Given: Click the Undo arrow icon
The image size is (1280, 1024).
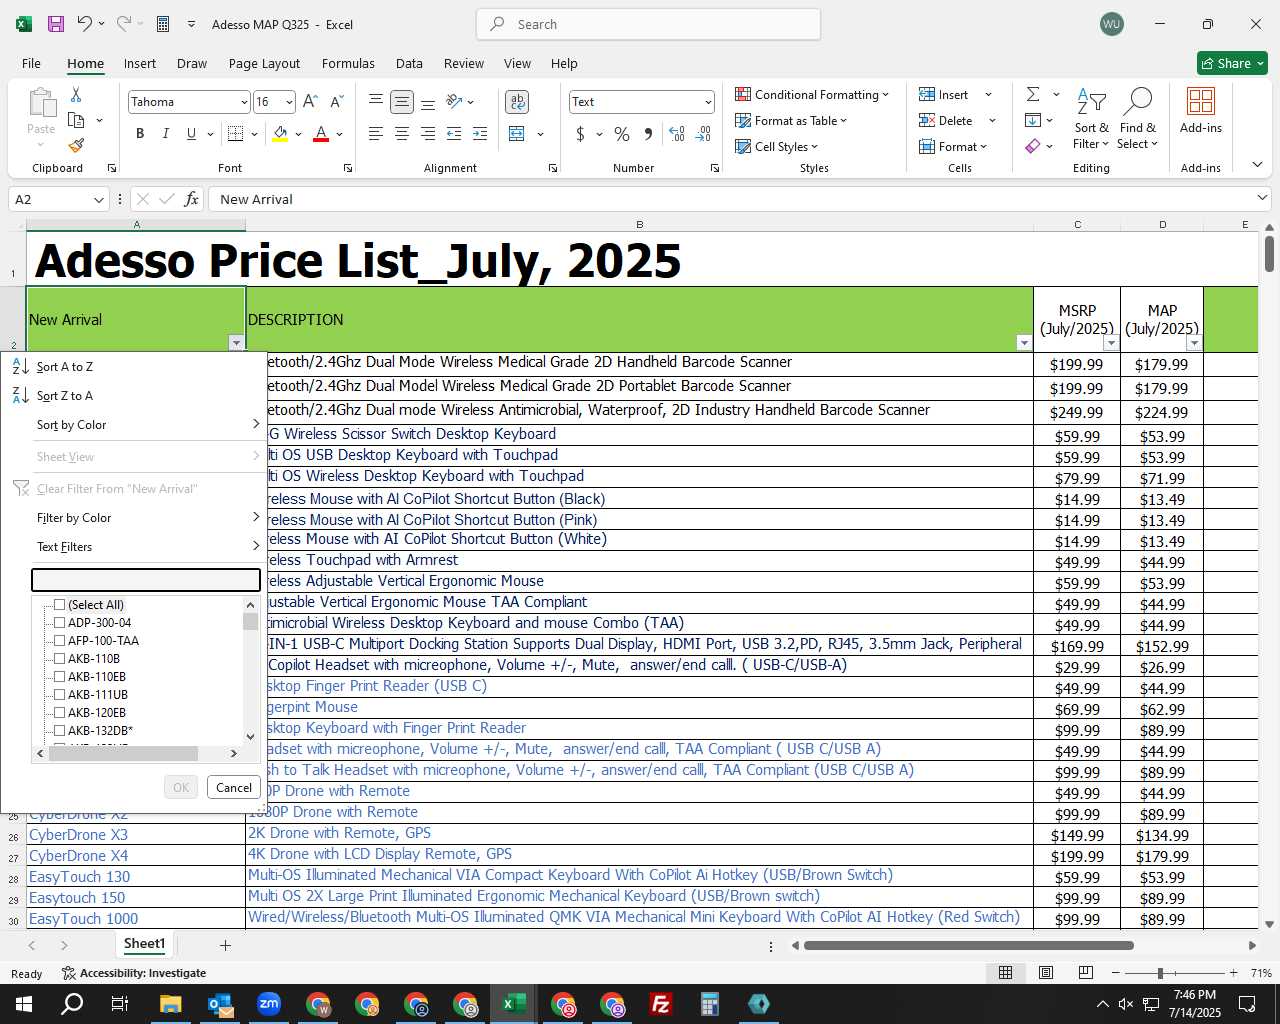Looking at the screenshot, I should (x=85, y=24).
